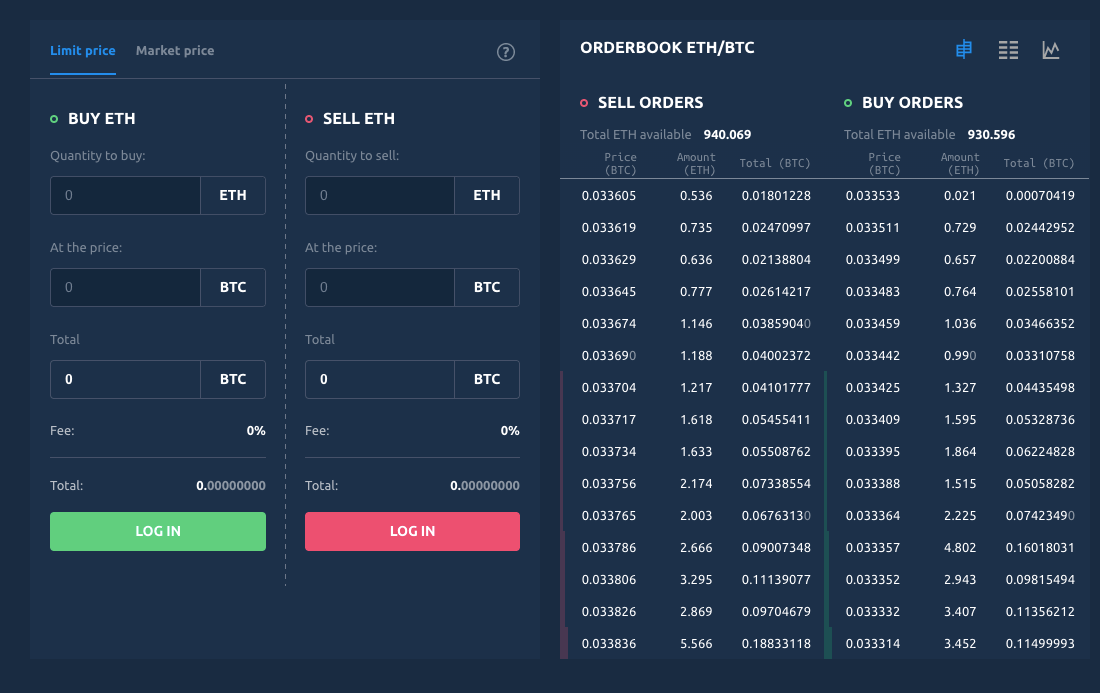
Task: Select sell order at price 0.033836
Action: pos(692,643)
